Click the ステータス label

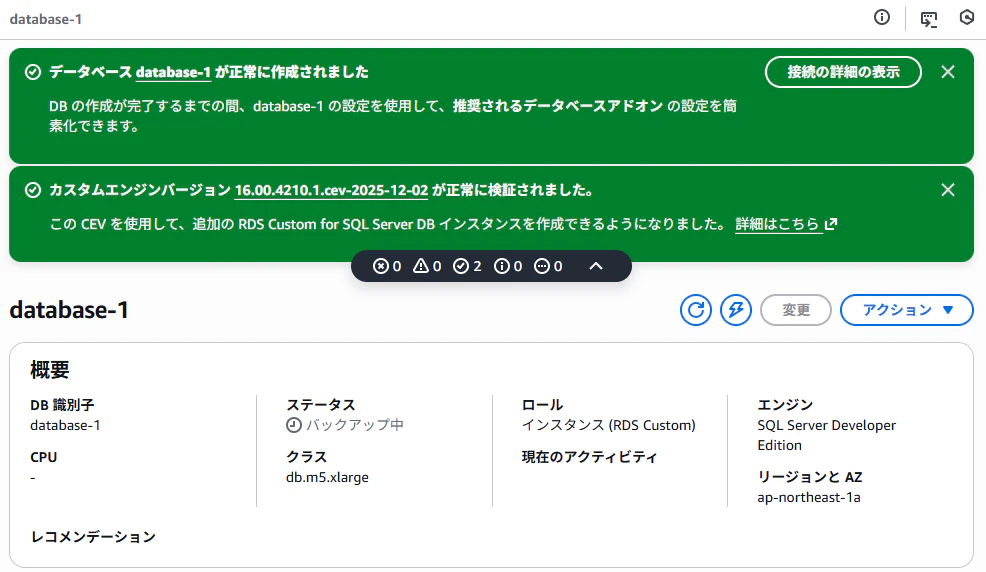pyautogui.click(x=321, y=405)
